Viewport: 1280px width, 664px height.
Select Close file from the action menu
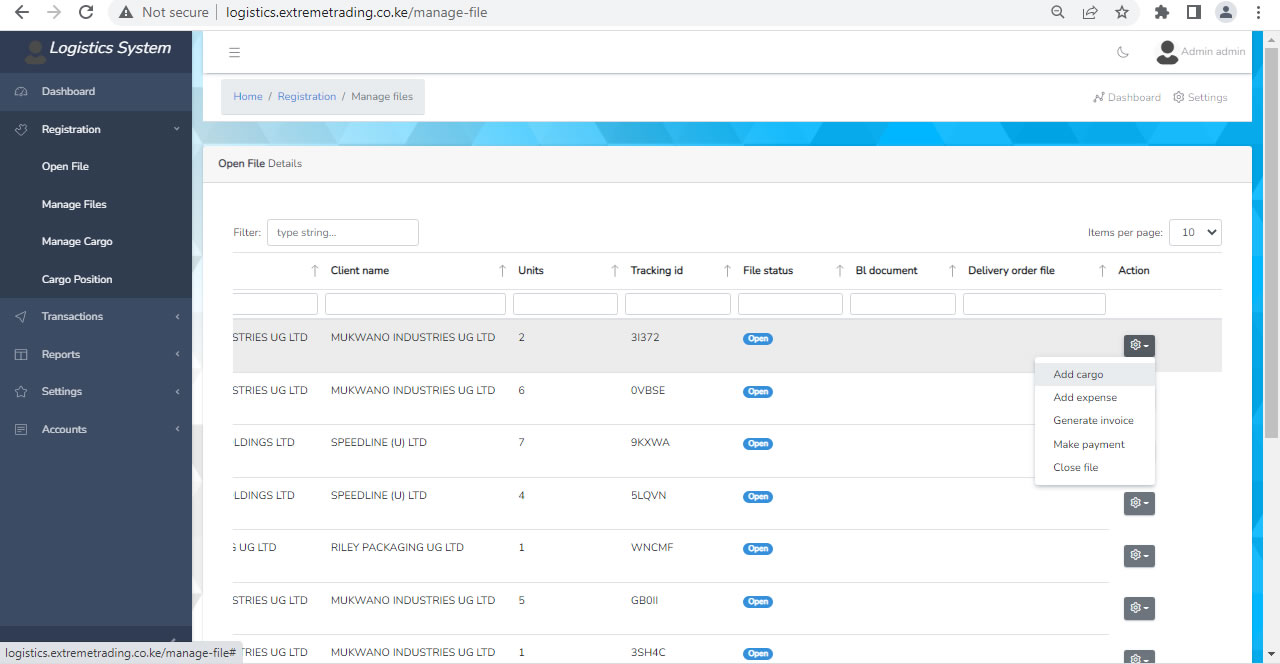[1075, 467]
